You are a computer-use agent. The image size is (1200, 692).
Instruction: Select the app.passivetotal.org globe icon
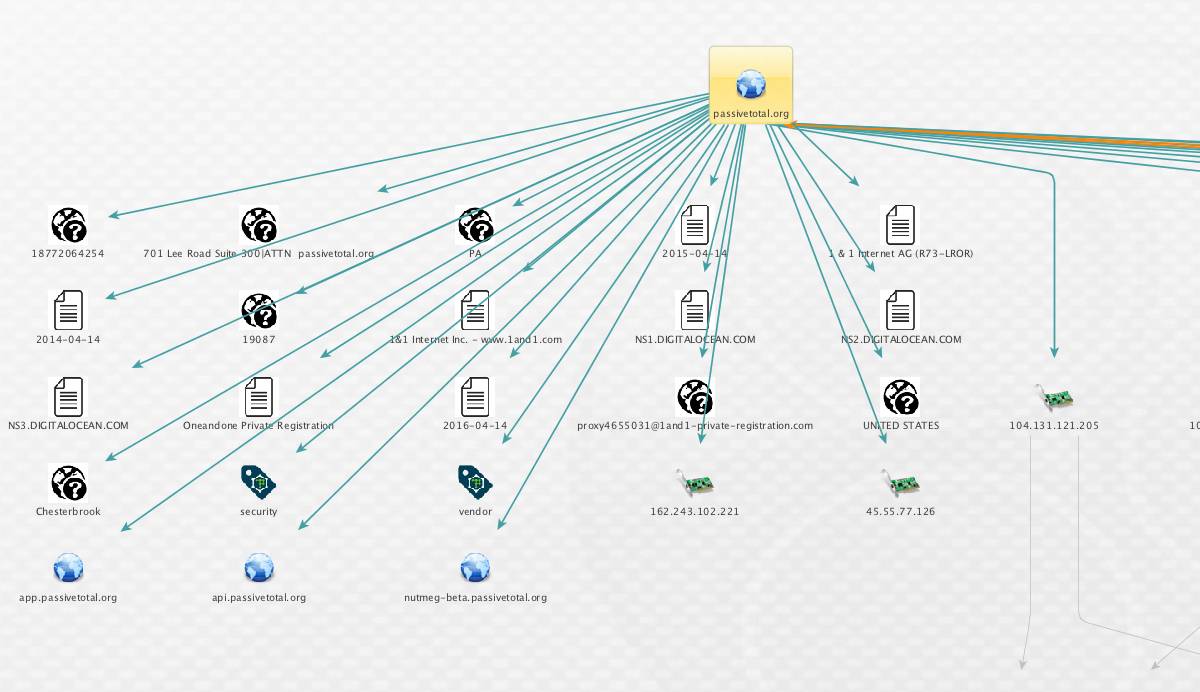click(68, 569)
